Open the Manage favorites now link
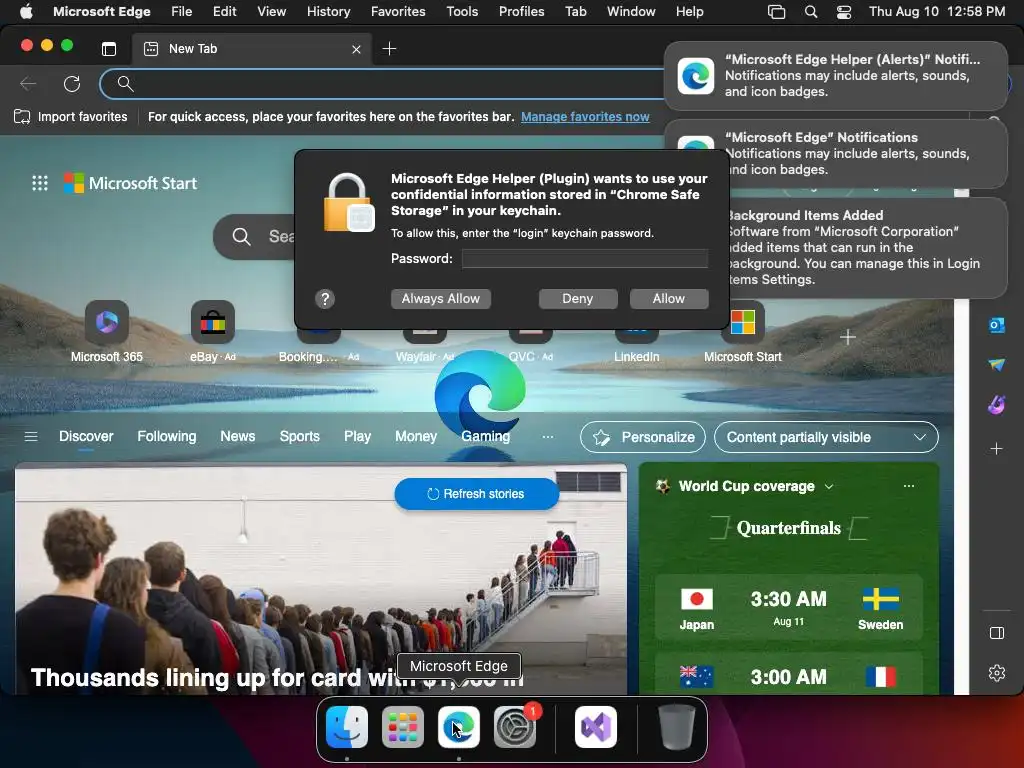This screenshot has height=768, width=1024. [x=585, y=117]
